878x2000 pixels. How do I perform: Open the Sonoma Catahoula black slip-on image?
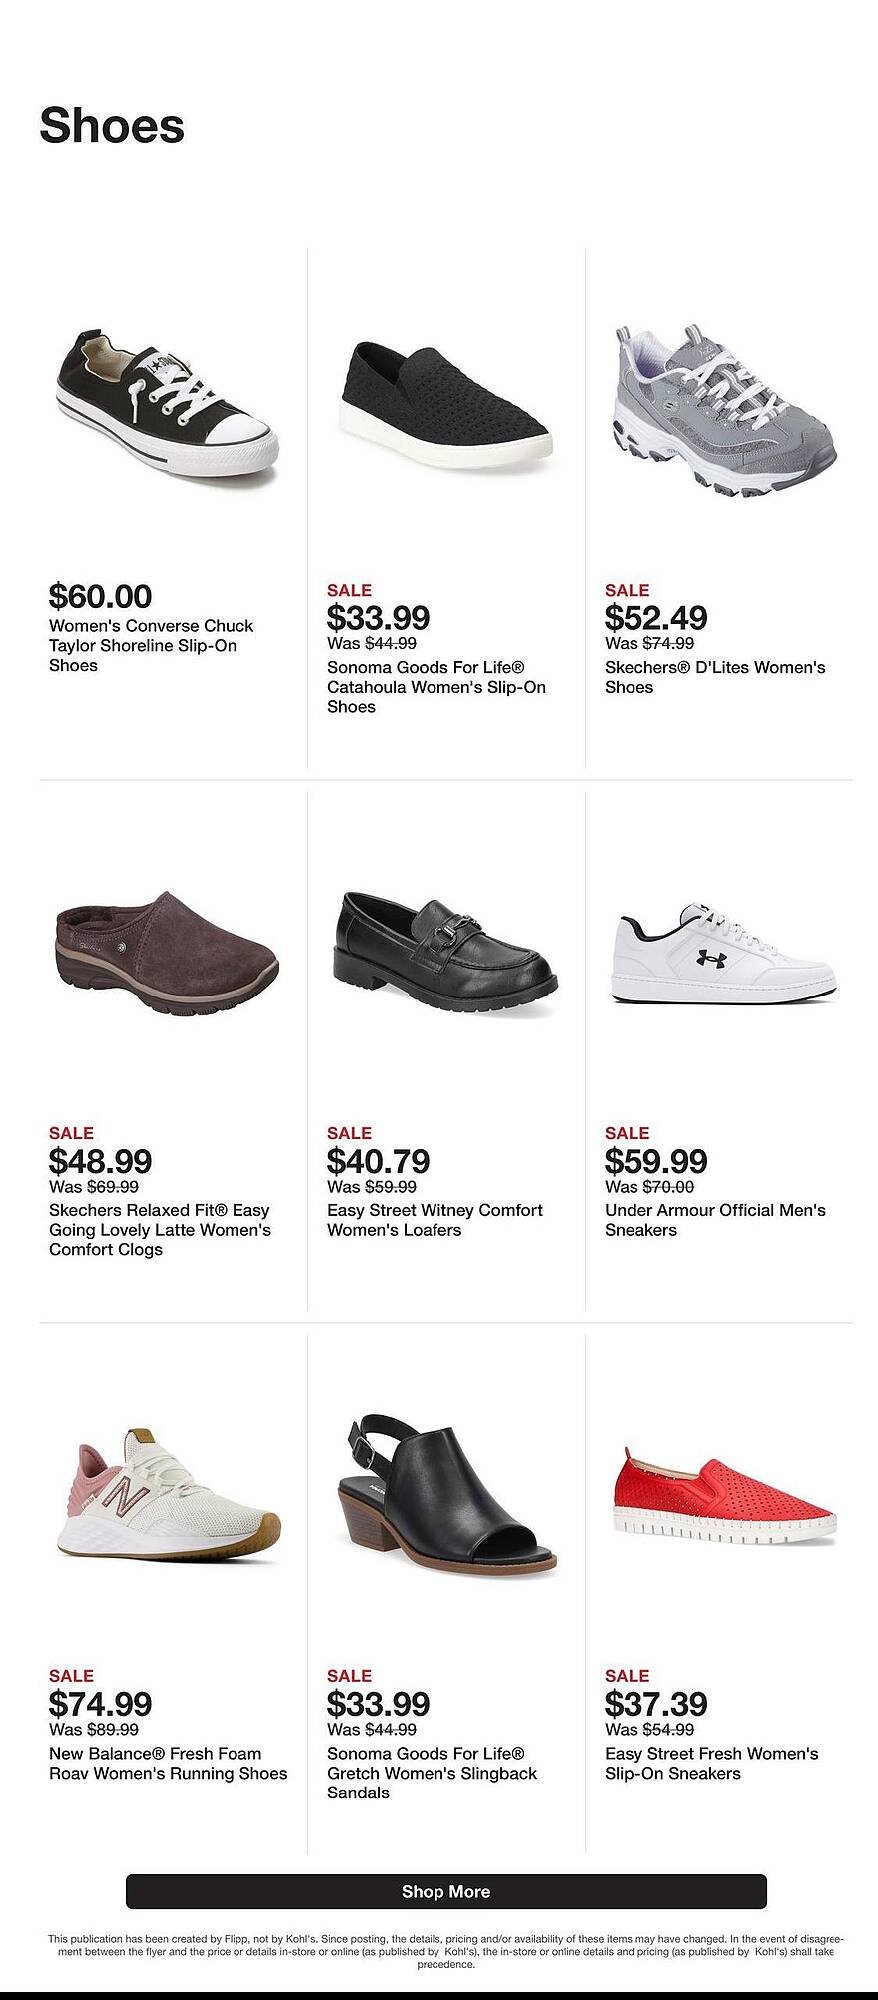(x=446, y=403)
